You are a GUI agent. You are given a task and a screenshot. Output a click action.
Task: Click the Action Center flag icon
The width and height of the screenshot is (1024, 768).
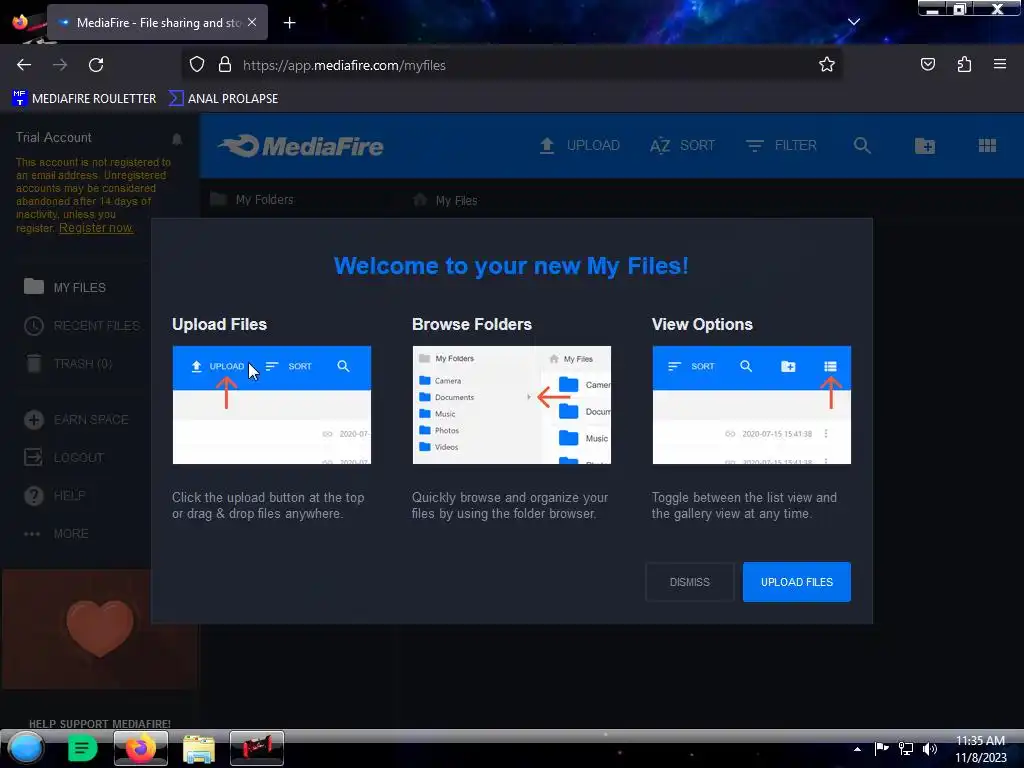point(881,749)
